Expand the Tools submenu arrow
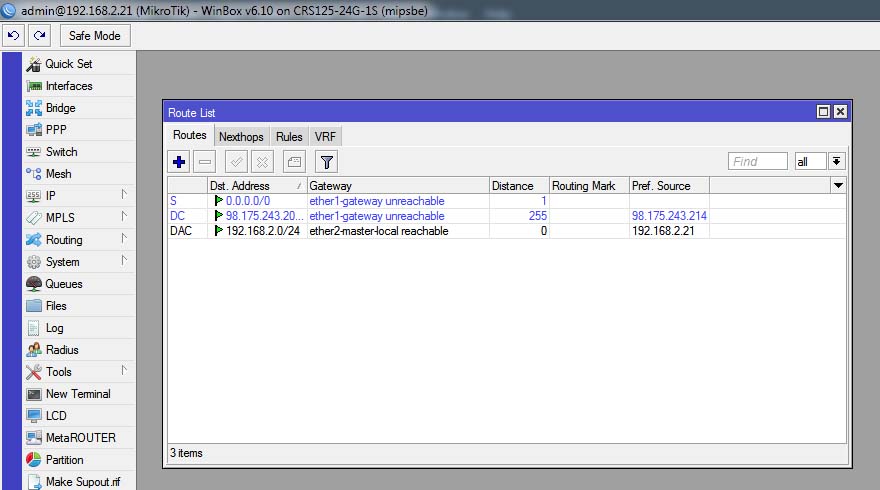The height and width of the screenshot is (490, 880). tap(124, 370)
